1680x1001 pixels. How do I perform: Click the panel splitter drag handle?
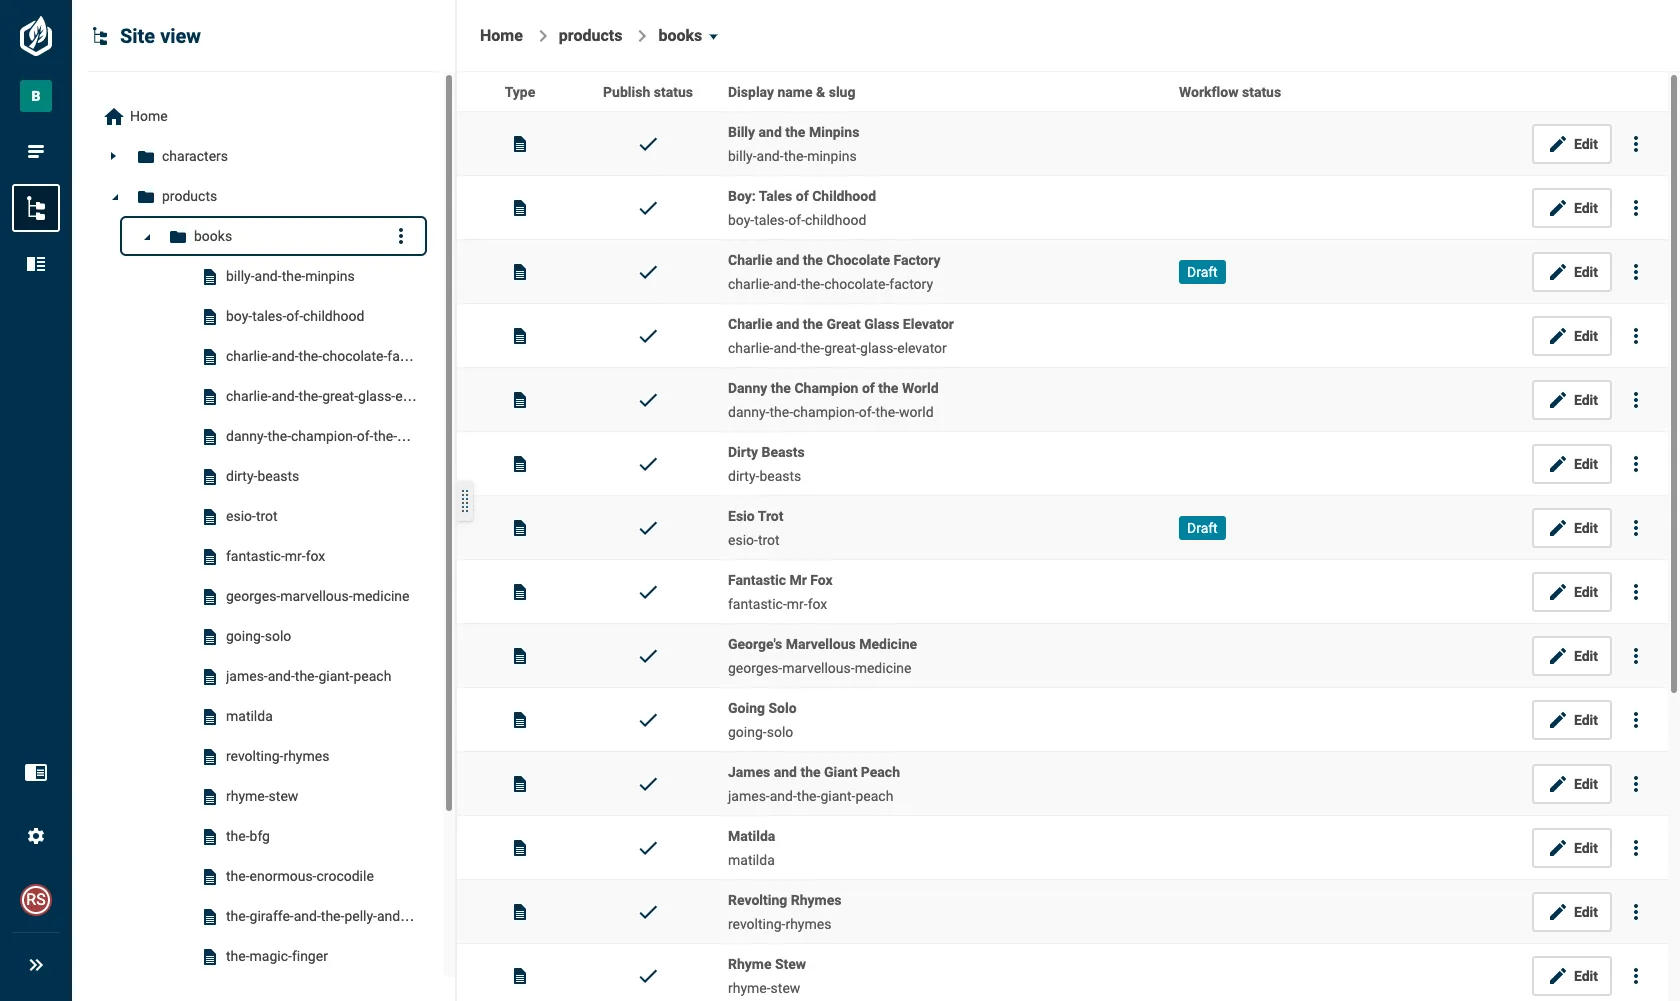465,502
